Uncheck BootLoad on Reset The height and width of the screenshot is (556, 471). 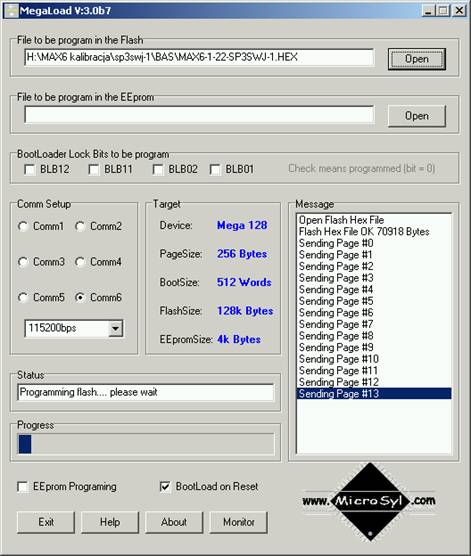[x=165, y=486]
